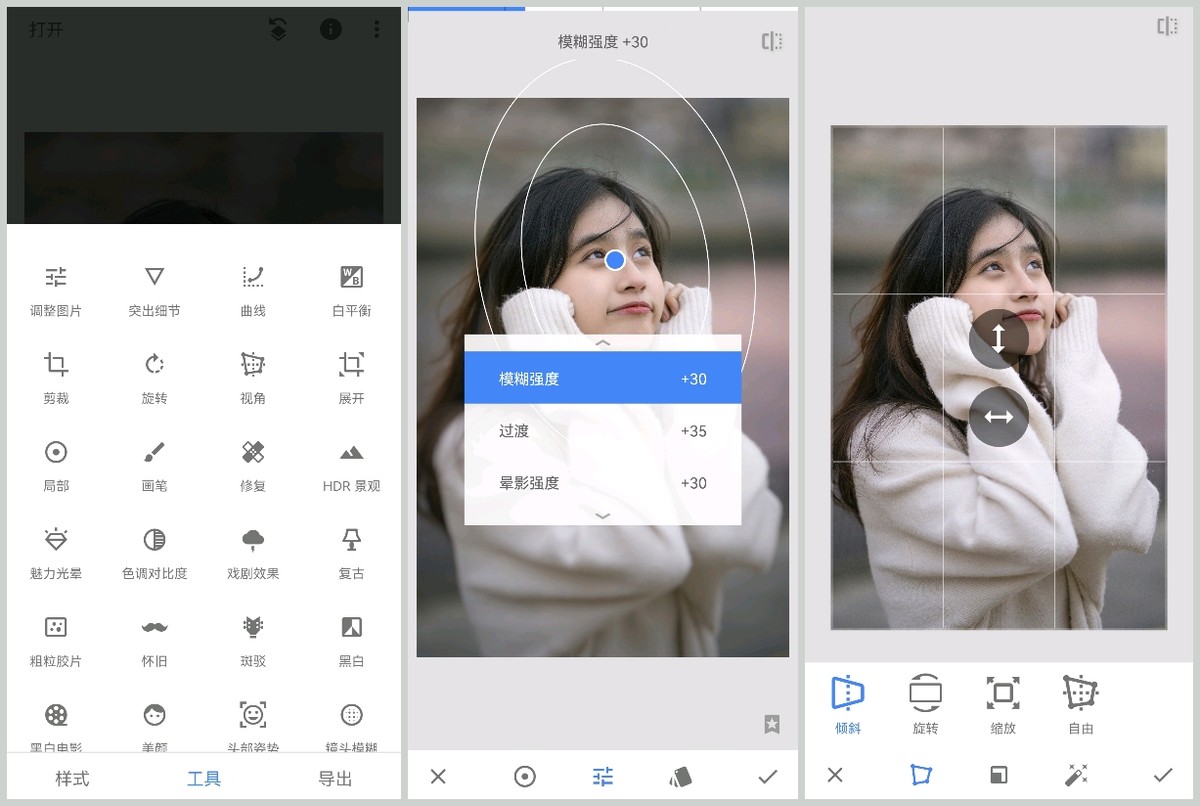Image resolution: width=1200 pixels, height=806 pixels.
Task: Select the 修复 (Healing) tool
Action: (252, 463)
